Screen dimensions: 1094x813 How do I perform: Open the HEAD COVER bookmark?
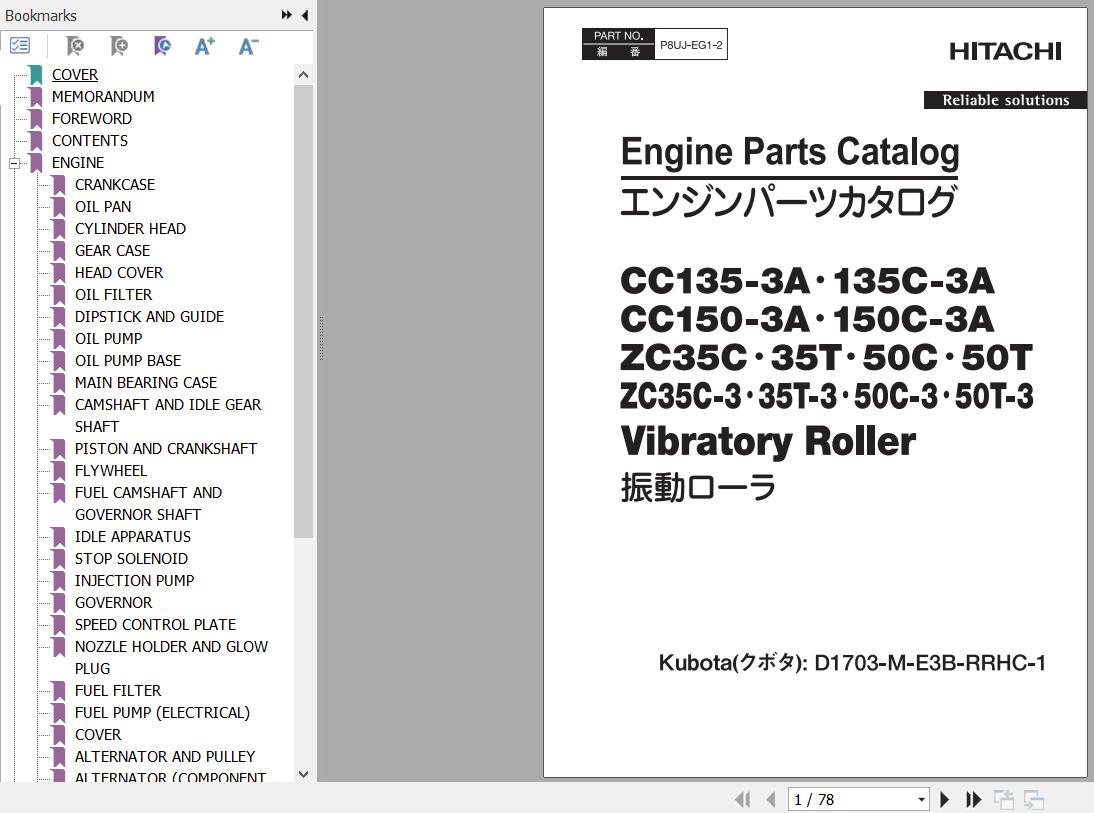(119, 272)
